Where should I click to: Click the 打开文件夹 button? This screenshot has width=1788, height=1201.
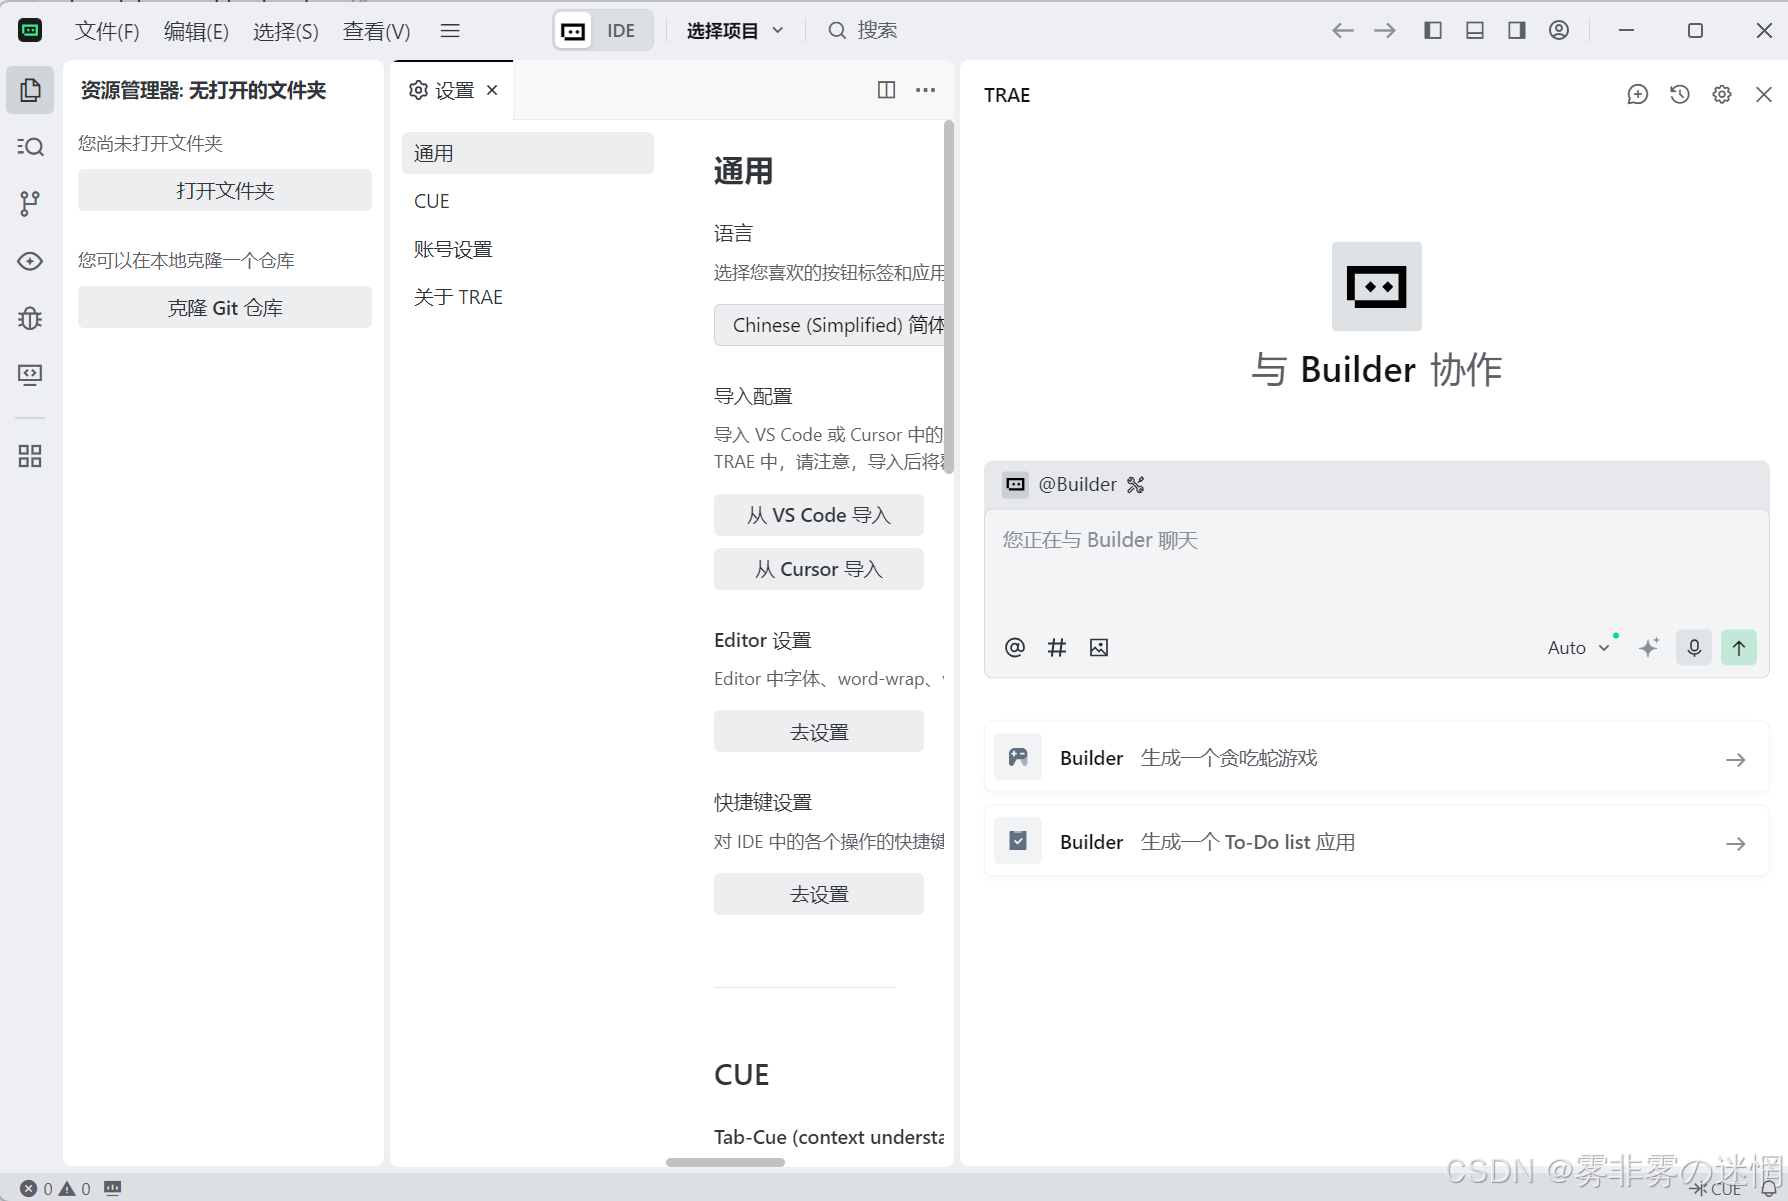[225, 190]
